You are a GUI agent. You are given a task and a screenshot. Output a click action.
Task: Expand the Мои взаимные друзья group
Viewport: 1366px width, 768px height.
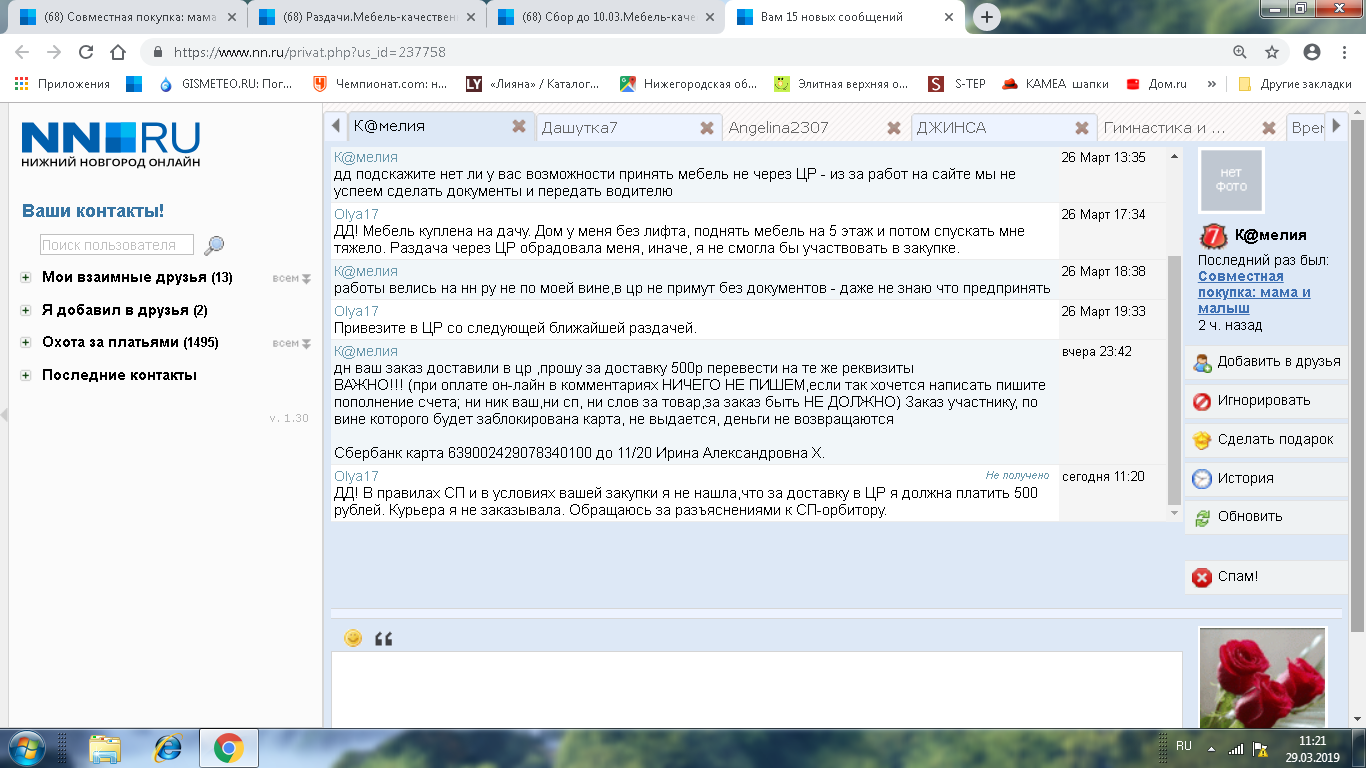[26, 278]
